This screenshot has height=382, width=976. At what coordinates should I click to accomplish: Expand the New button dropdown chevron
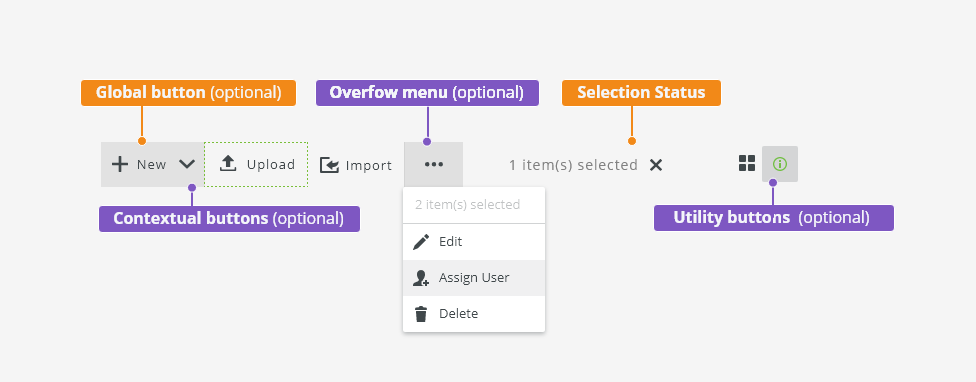click(x=187, y=164)
